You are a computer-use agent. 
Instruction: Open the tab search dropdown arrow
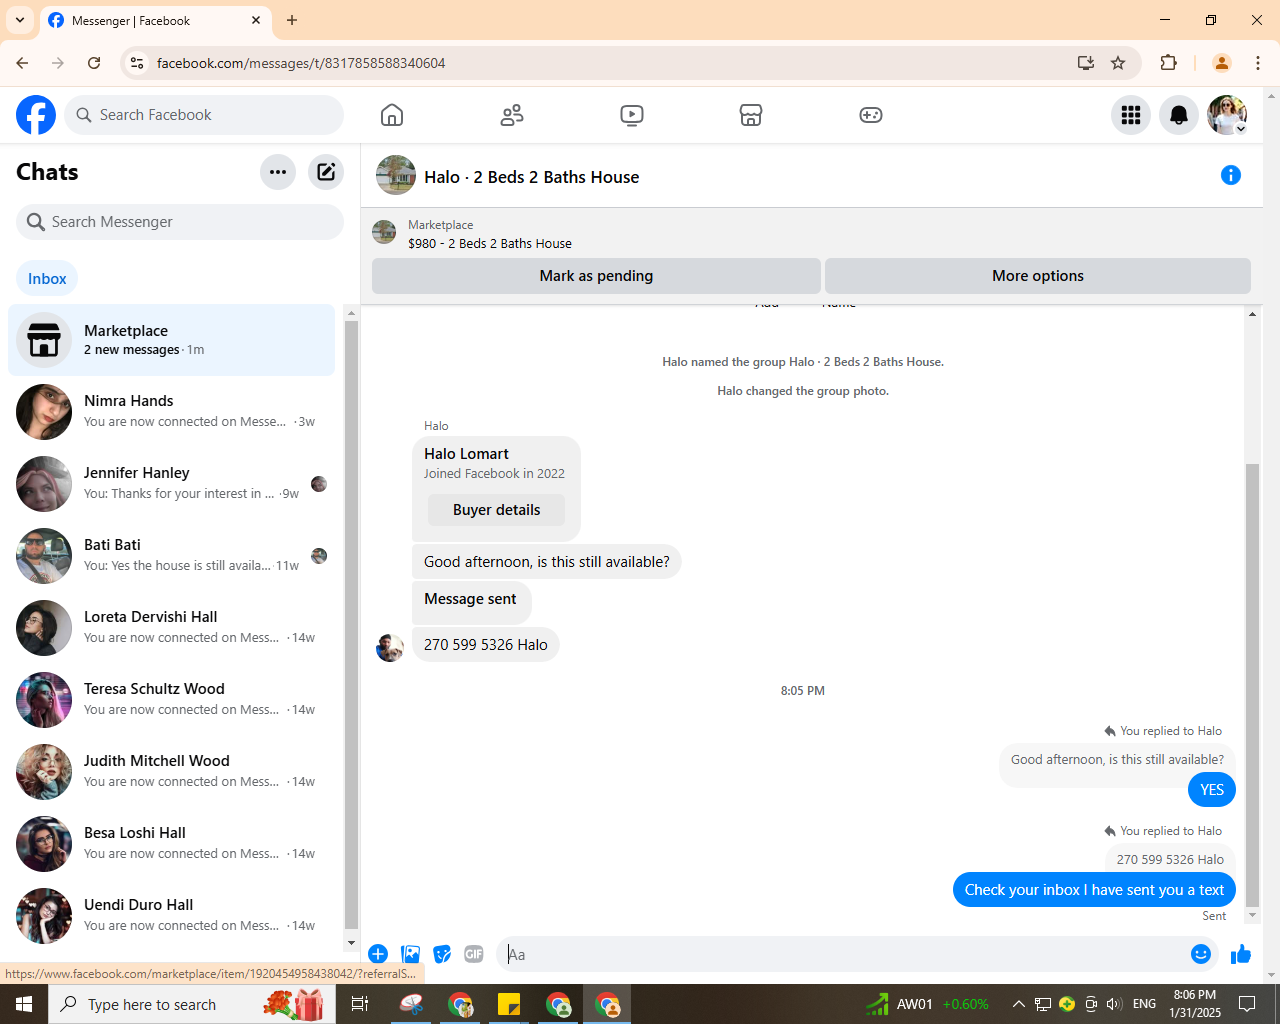point(20,20)
